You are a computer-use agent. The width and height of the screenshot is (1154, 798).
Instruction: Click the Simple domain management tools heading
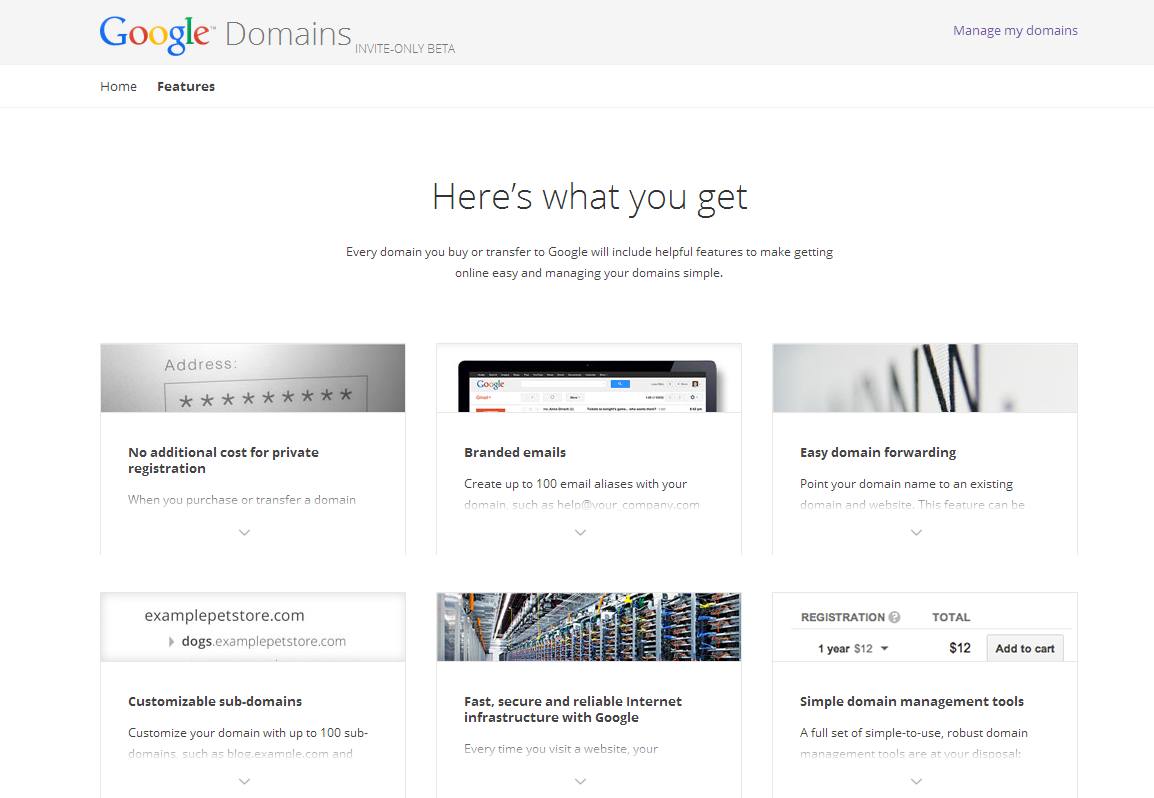911,701
